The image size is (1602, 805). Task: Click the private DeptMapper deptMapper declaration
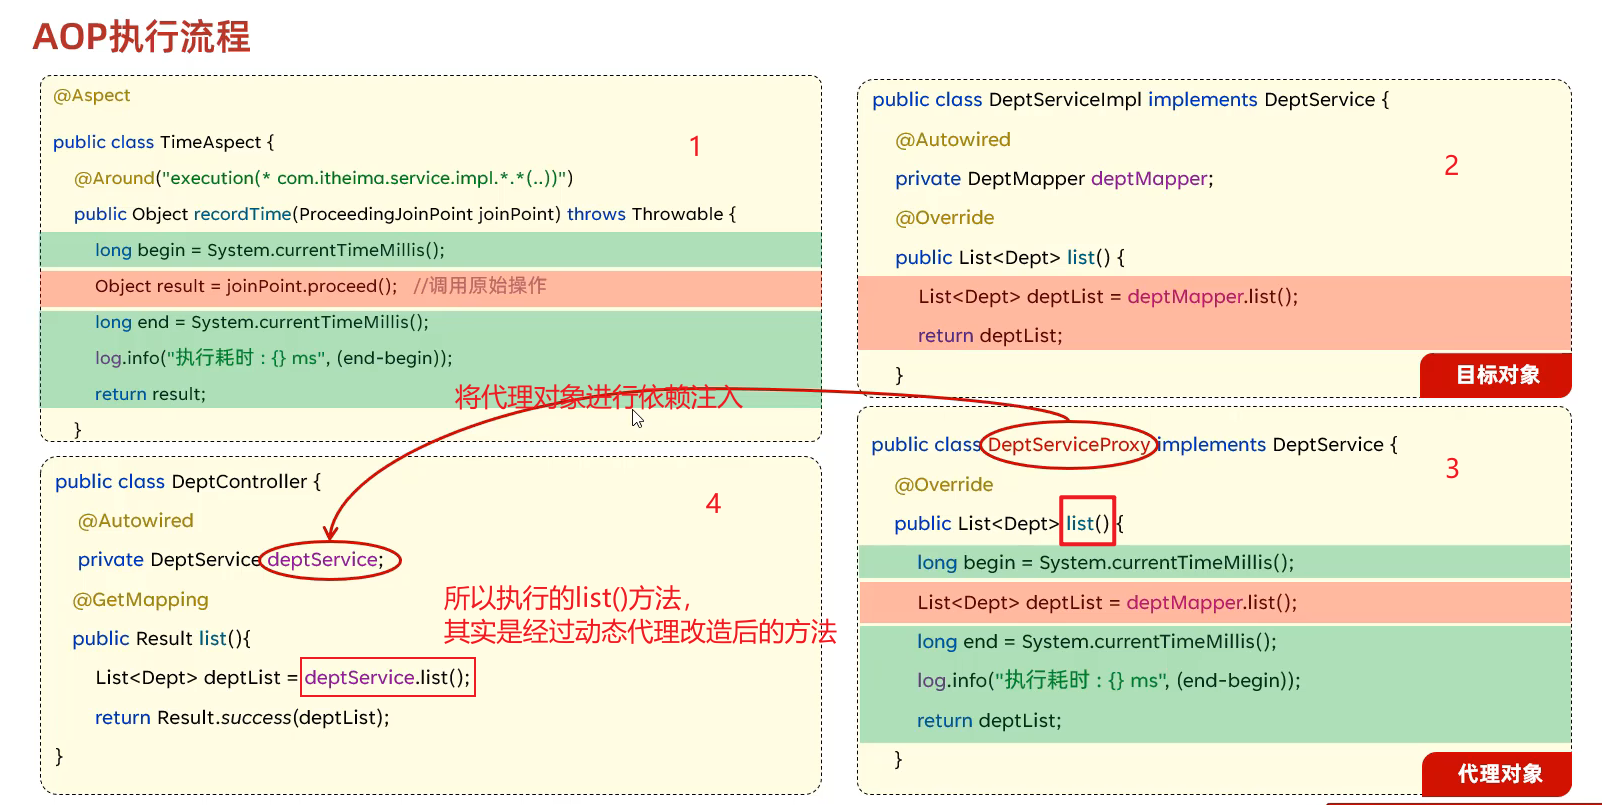pyautogui.click(x=1053, y=179)
